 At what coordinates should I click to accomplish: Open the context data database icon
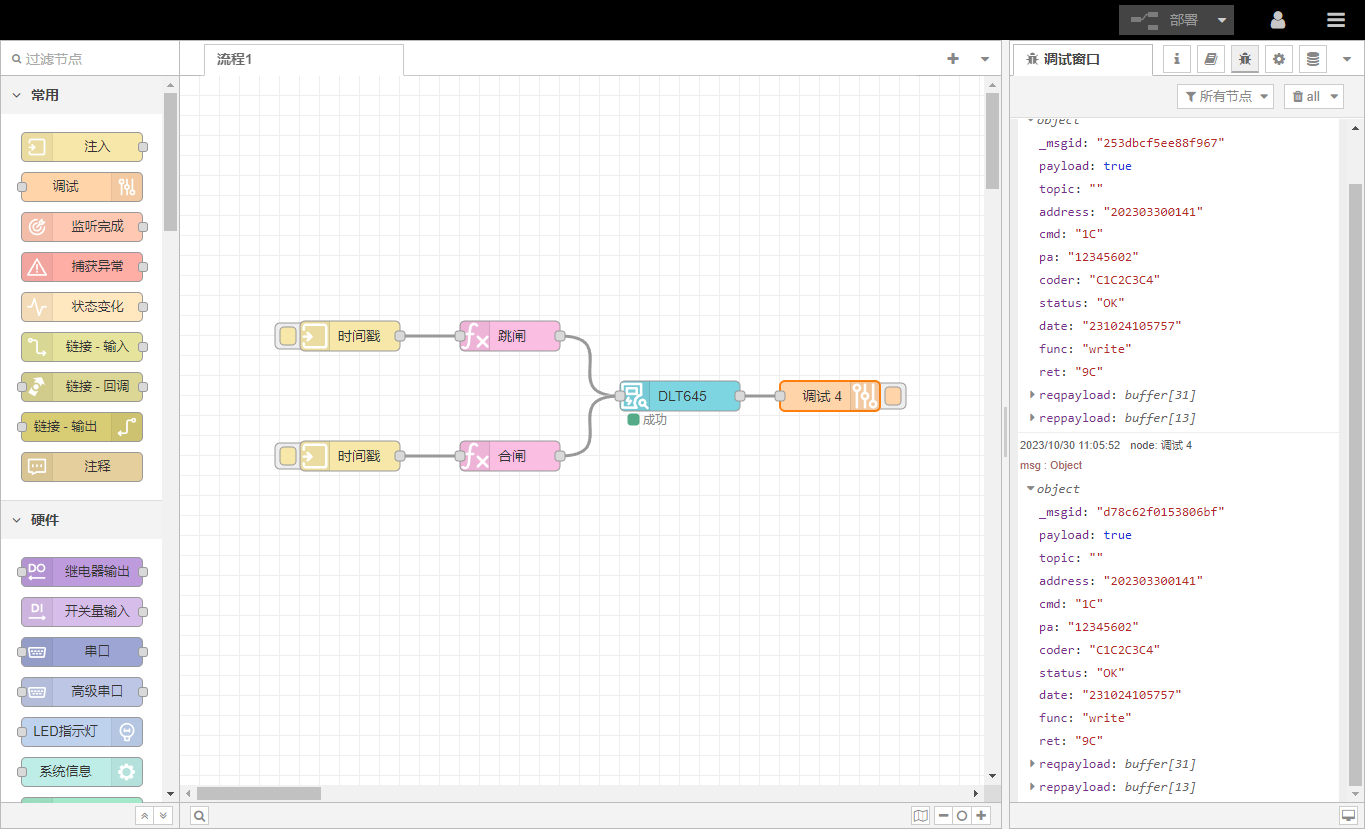tap(1313, 59)
